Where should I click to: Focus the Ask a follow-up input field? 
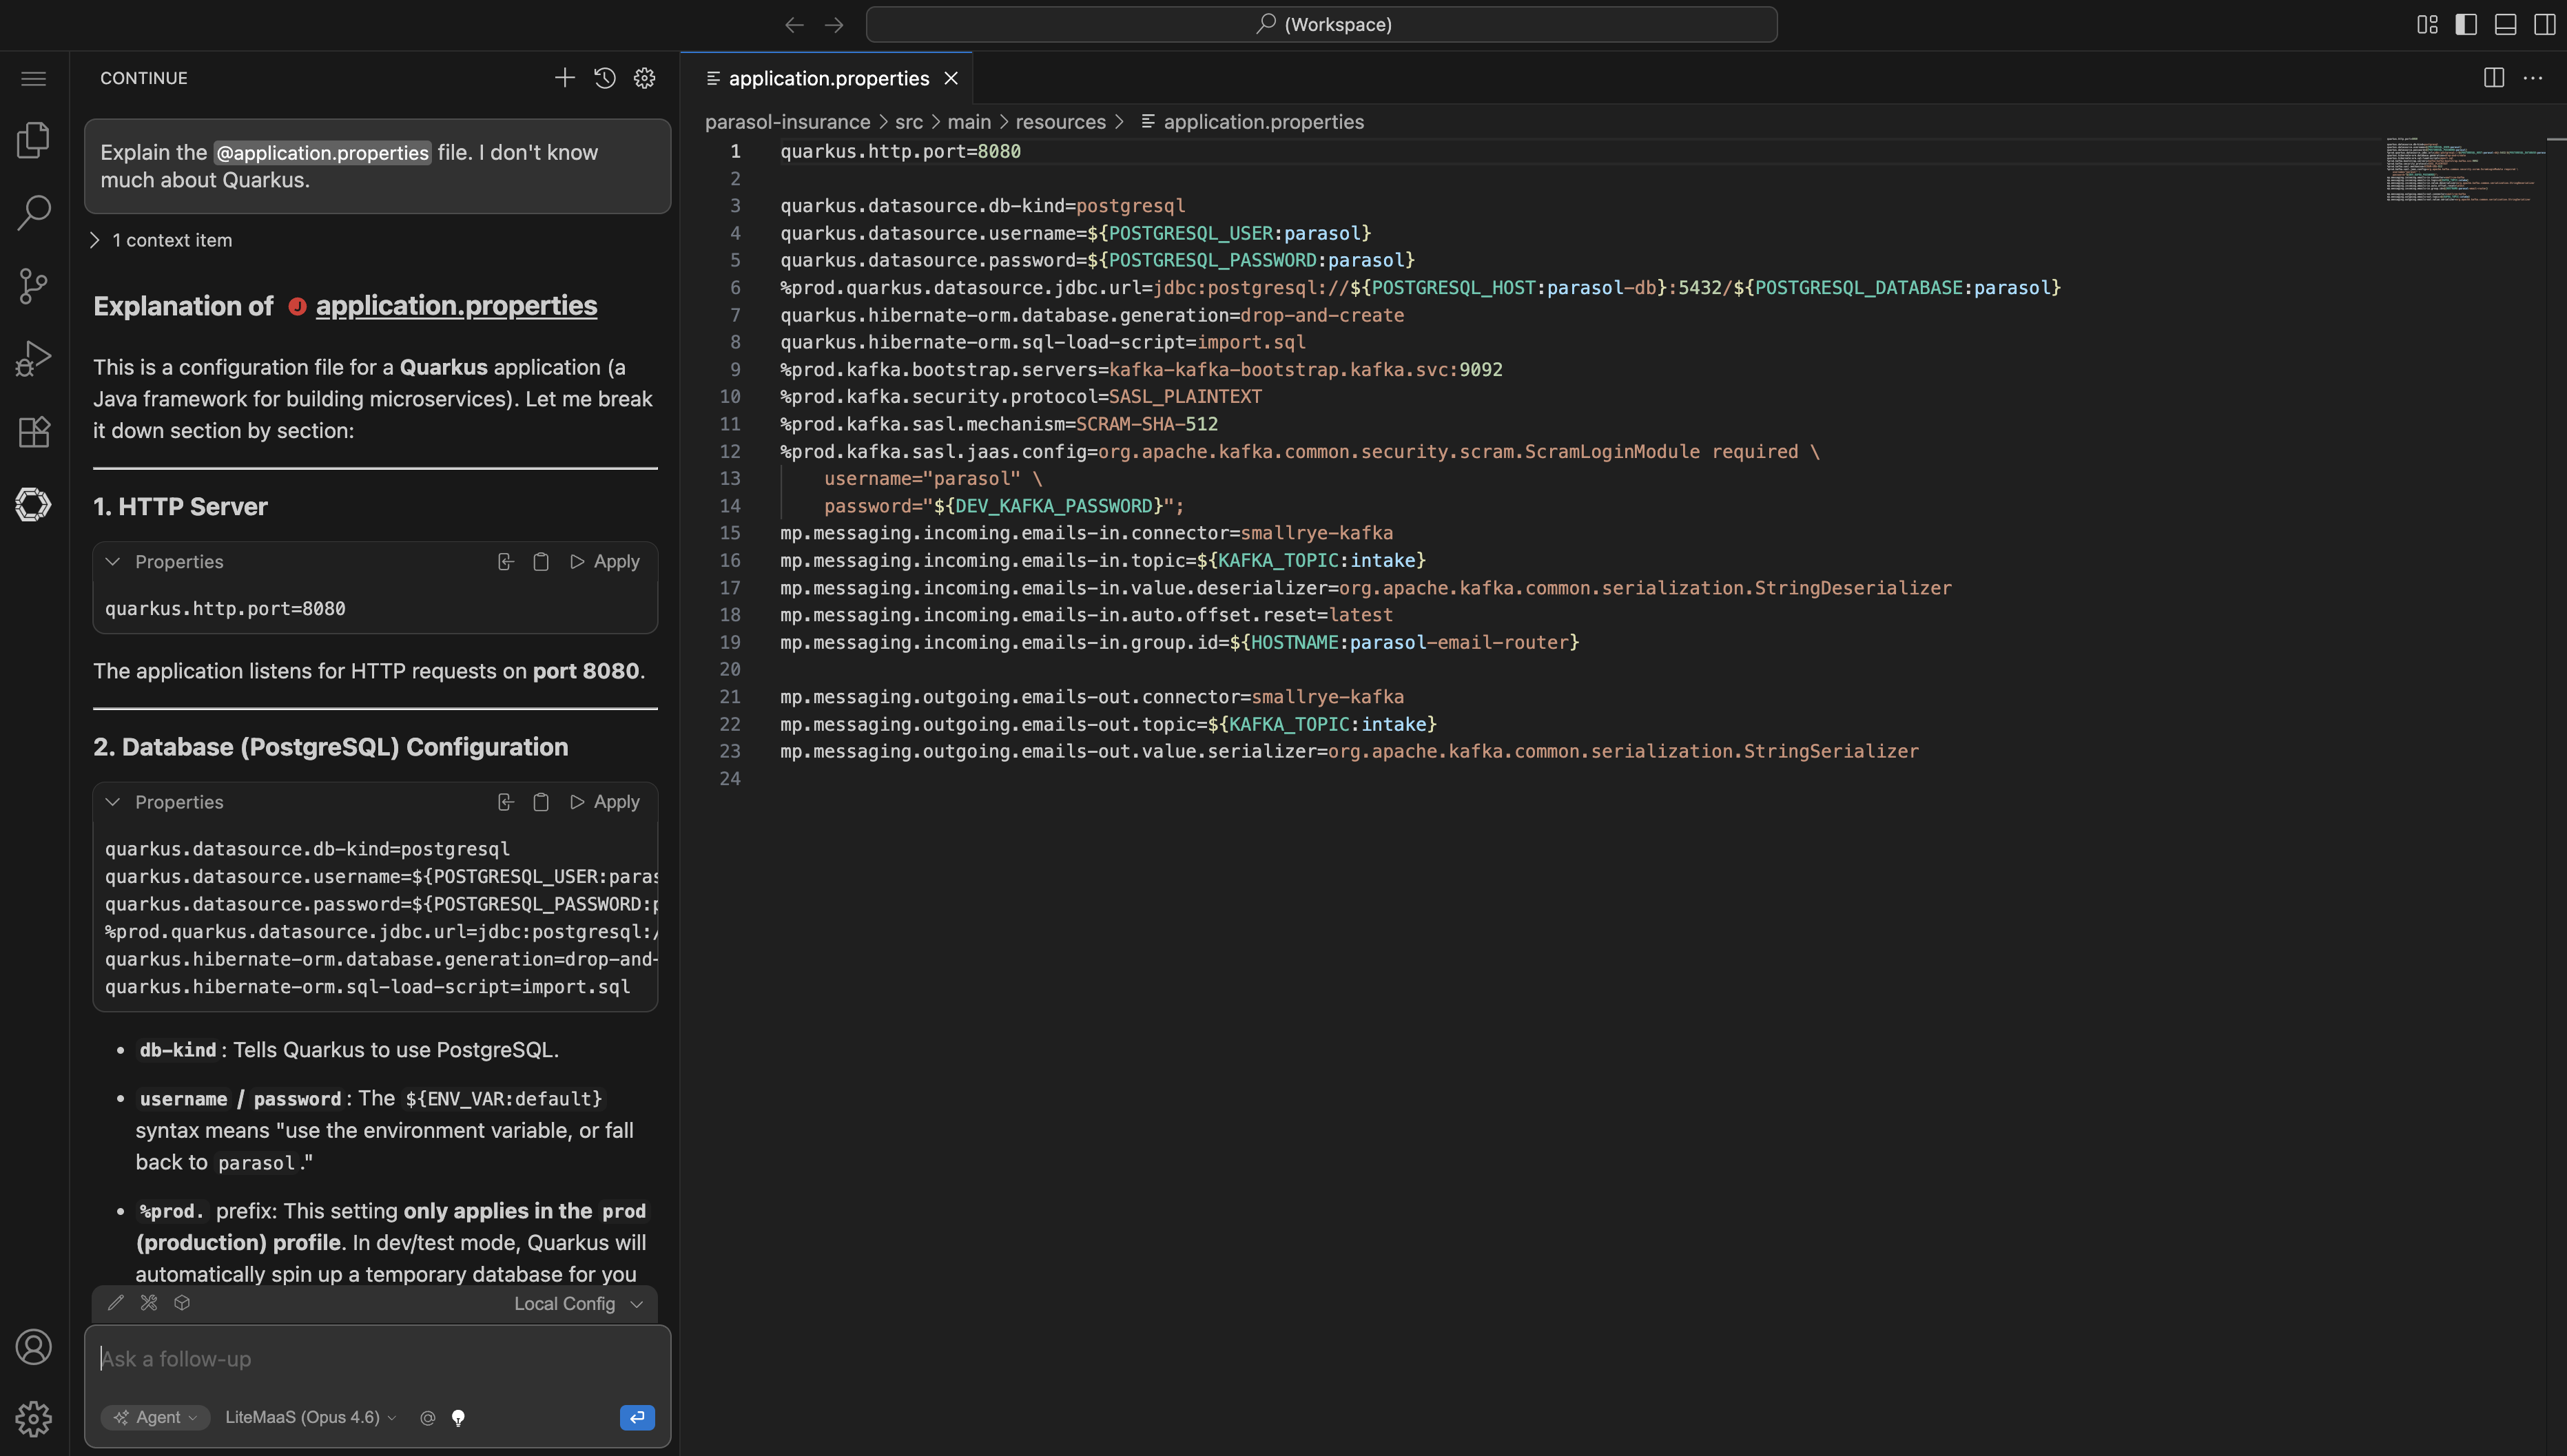click(x=376, y=1359)
